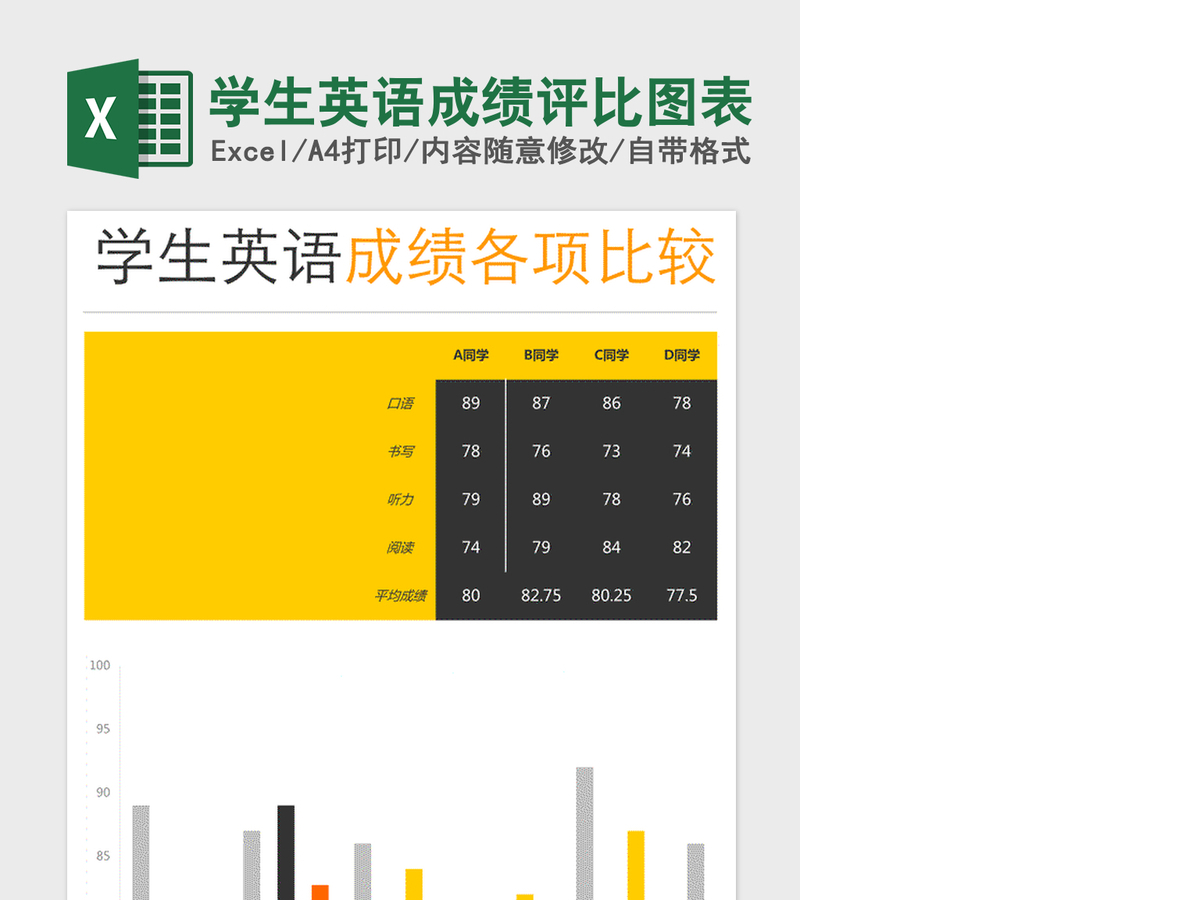This screenshot has width=1200, height=900.
Task: Click A同学's 口语 score 89
Action: pyautogui.click(x=471, y=403)
